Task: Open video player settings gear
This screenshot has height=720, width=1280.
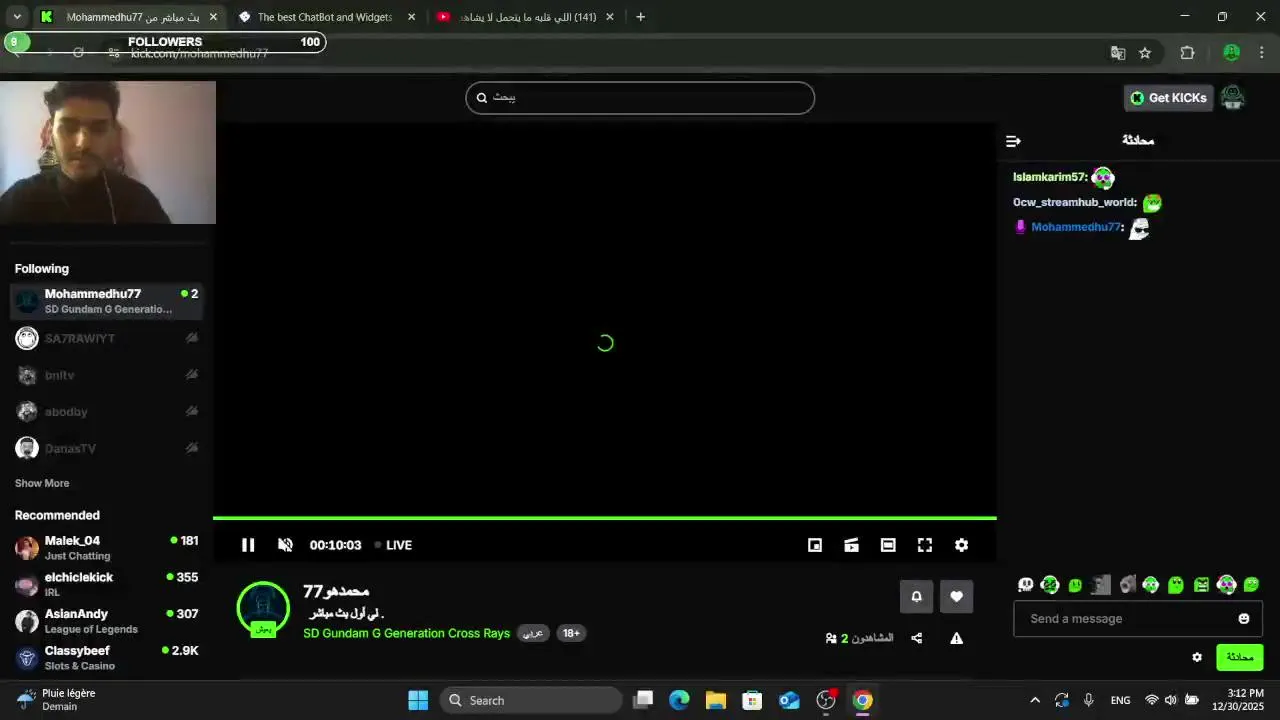Action: click(961, 545)
